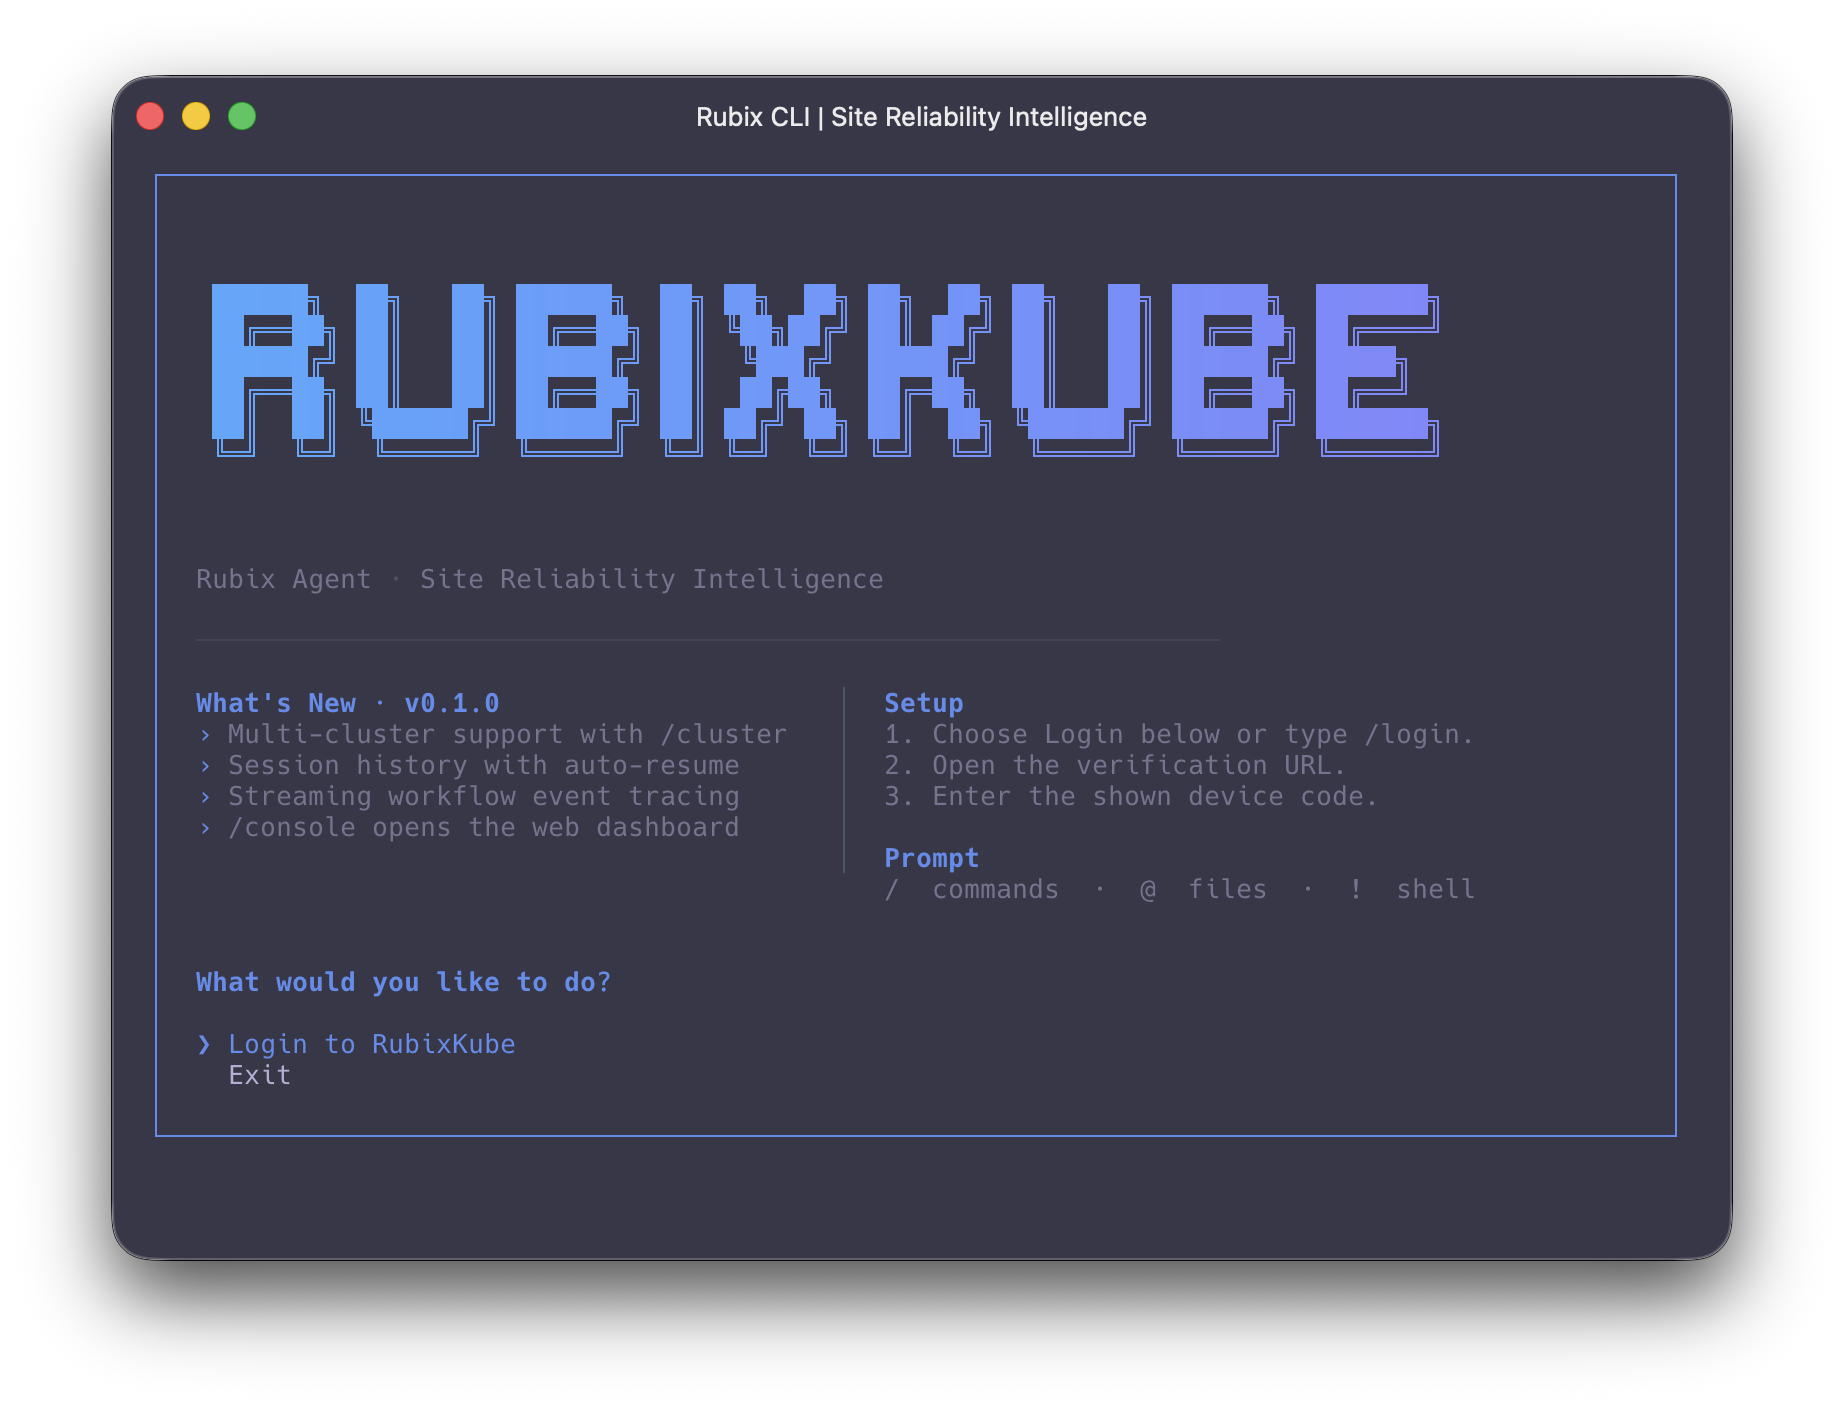Click the arrow indicator beside Login option
This screenshot has height=1408, width=1844.
(203, 1043)
